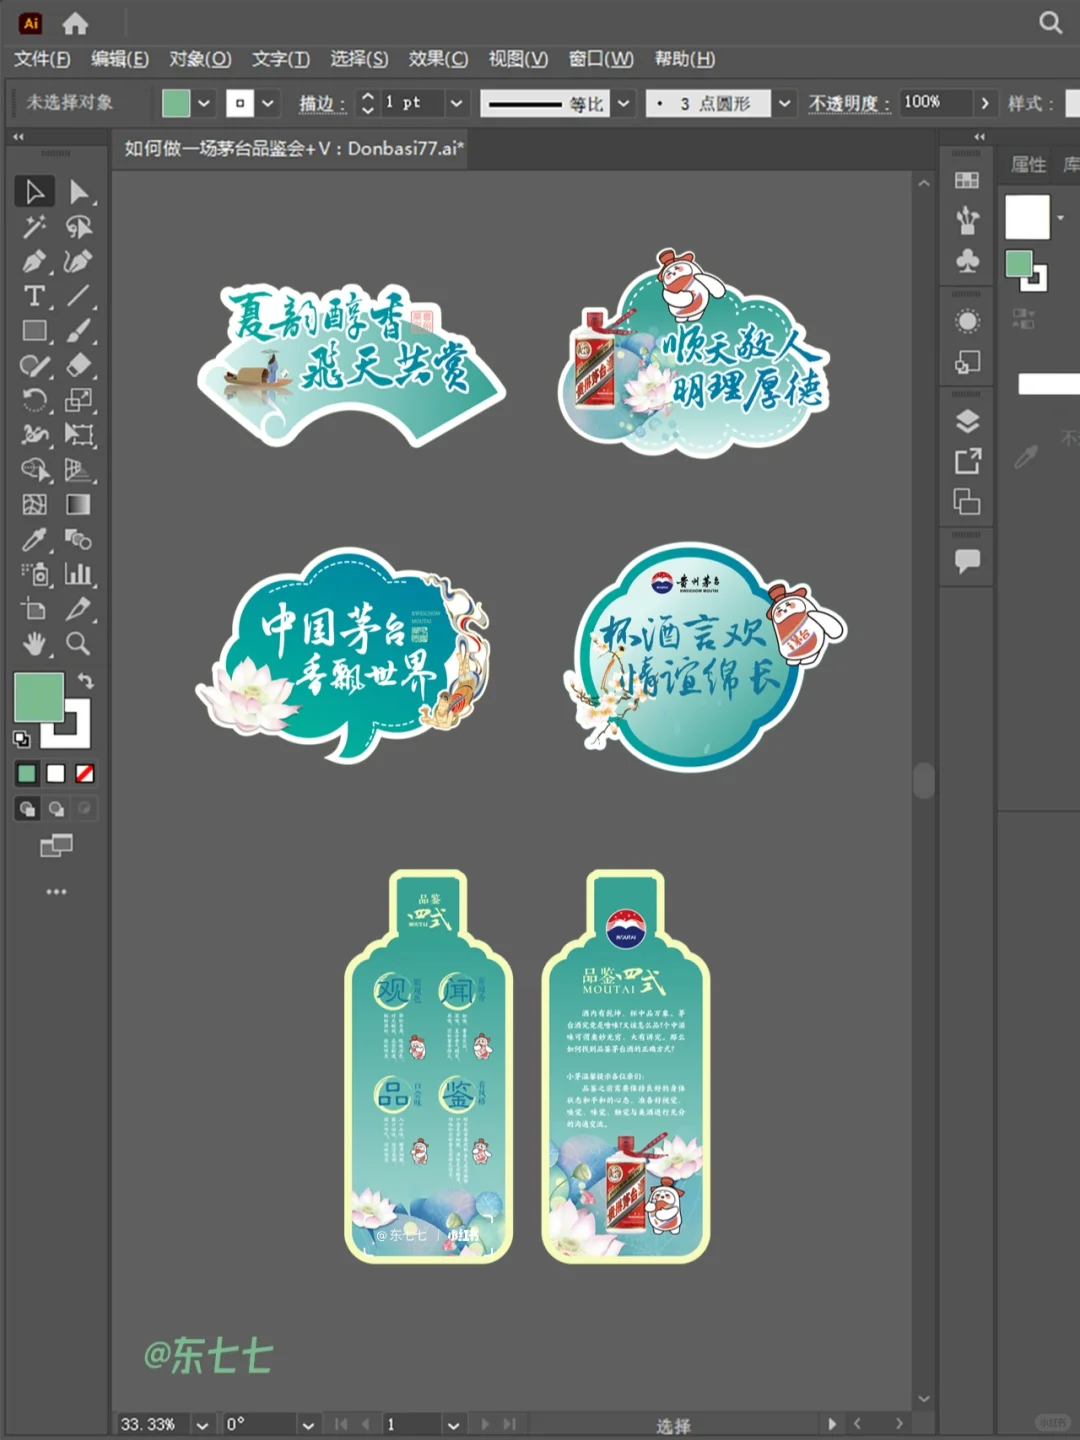Set paint mode to Gradient
Viewport: 1080px width, 1440px height.
click(56, 774)
